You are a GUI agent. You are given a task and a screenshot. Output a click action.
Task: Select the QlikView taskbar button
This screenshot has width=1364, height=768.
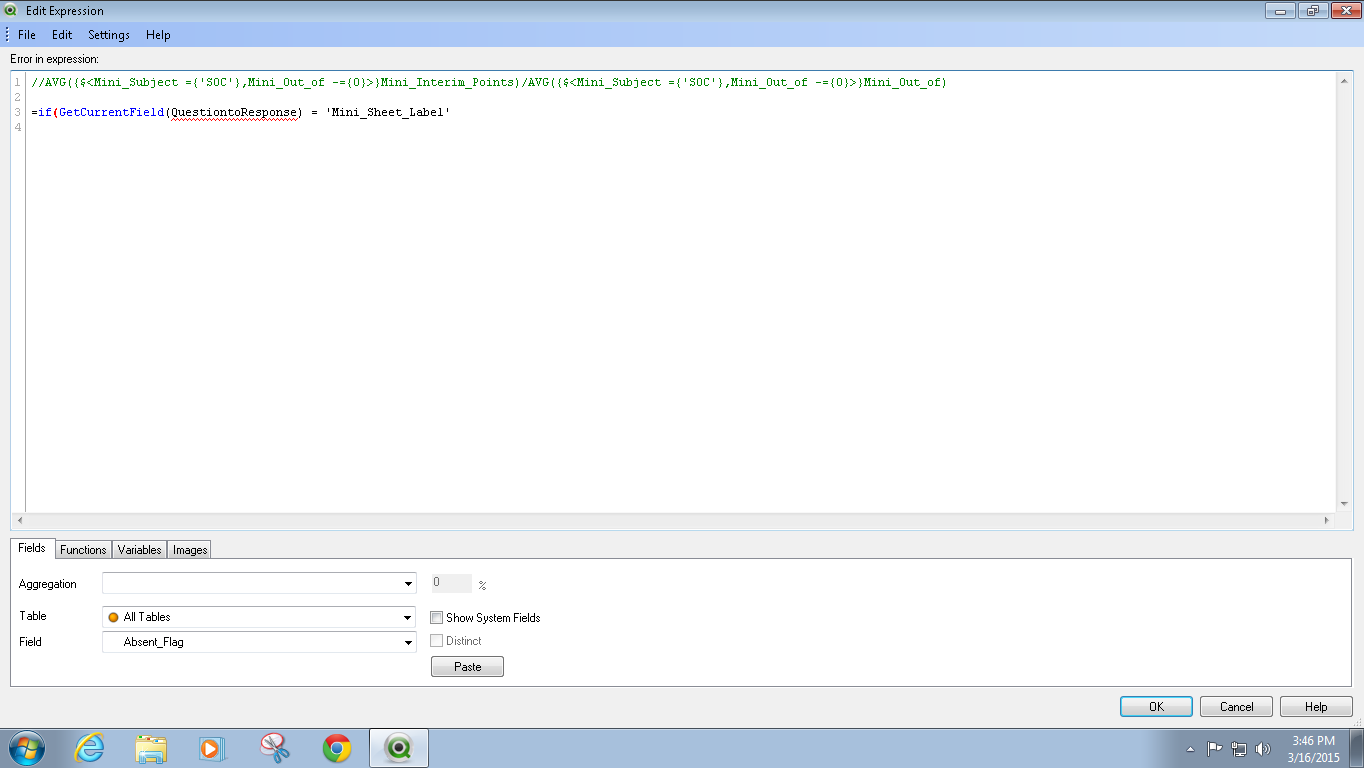(399, 748)
